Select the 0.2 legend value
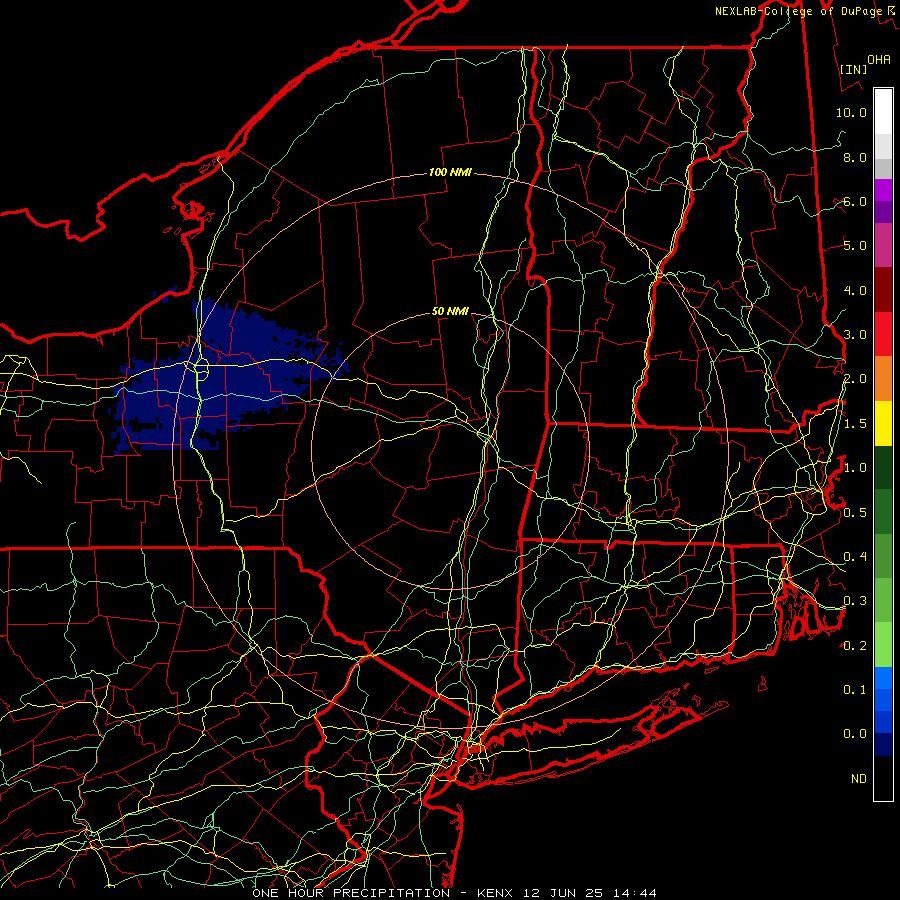 (855, 646)
